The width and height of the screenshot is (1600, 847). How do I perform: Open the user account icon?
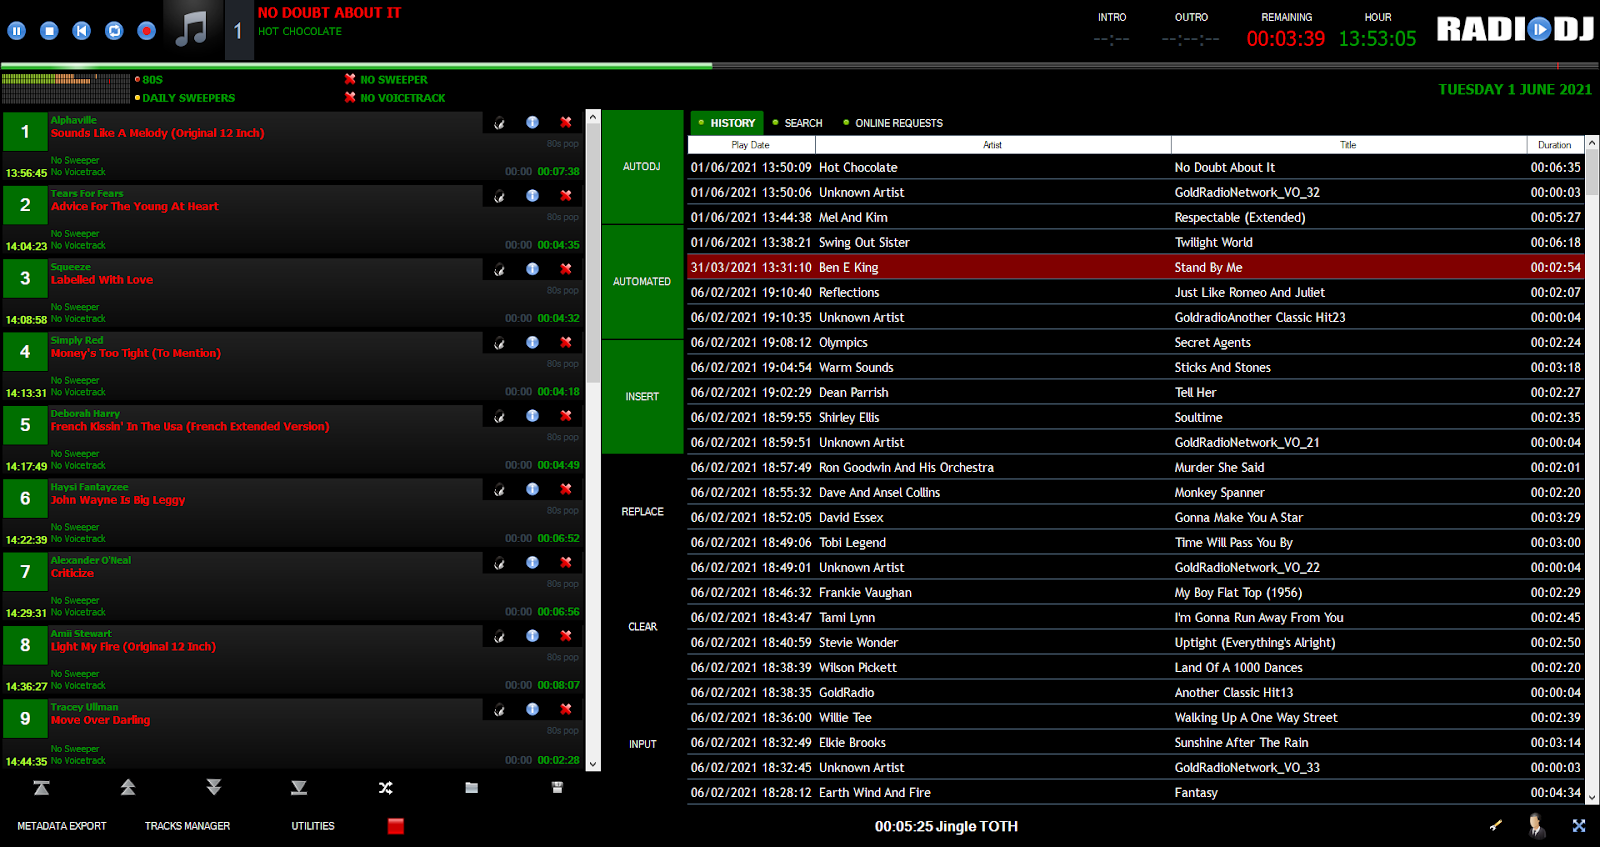pos(1537,825)
